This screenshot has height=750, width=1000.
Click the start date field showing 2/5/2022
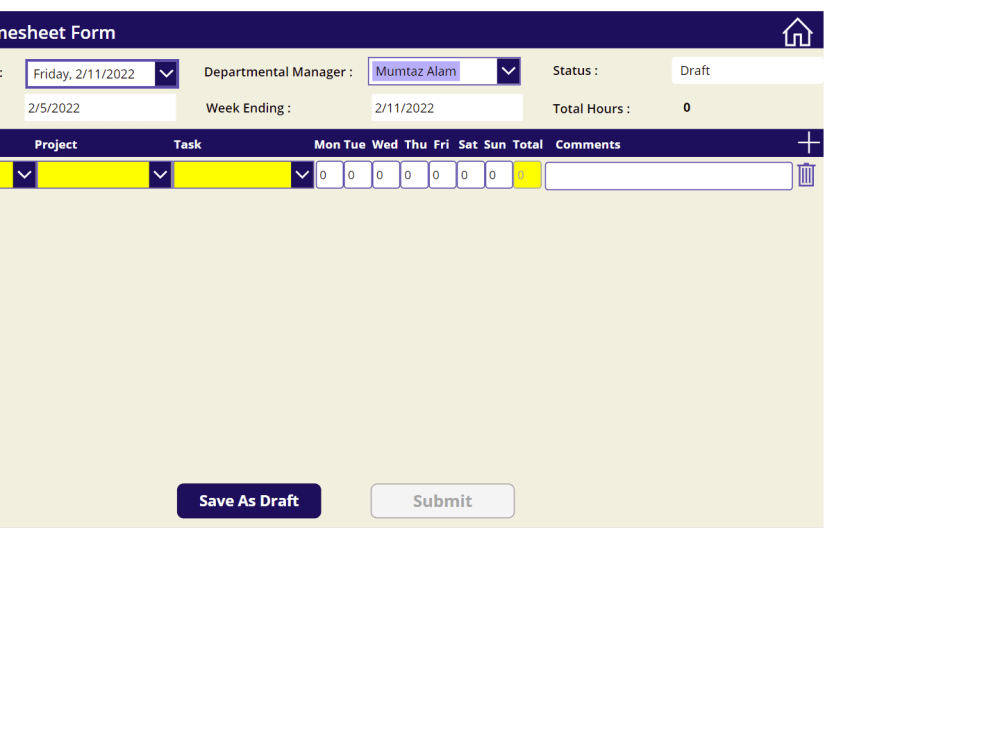pos(100,107)
